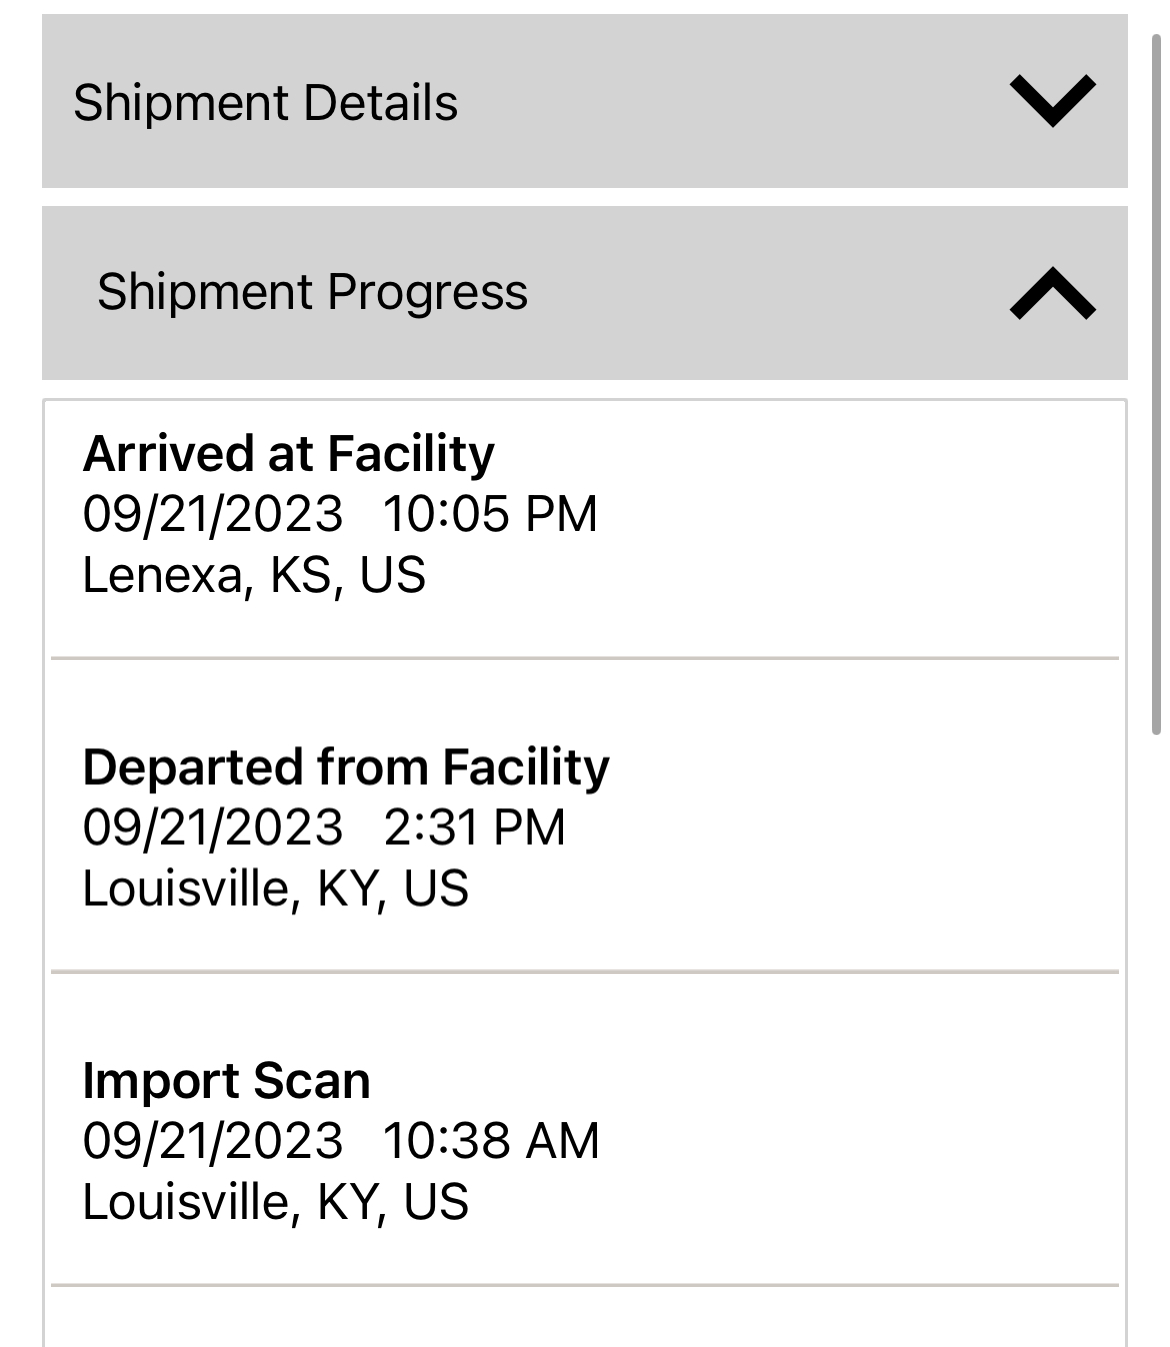Select the Departed from Facility heading
Viewport: 1170px width, 1347px height.
[x=346, y=767]
